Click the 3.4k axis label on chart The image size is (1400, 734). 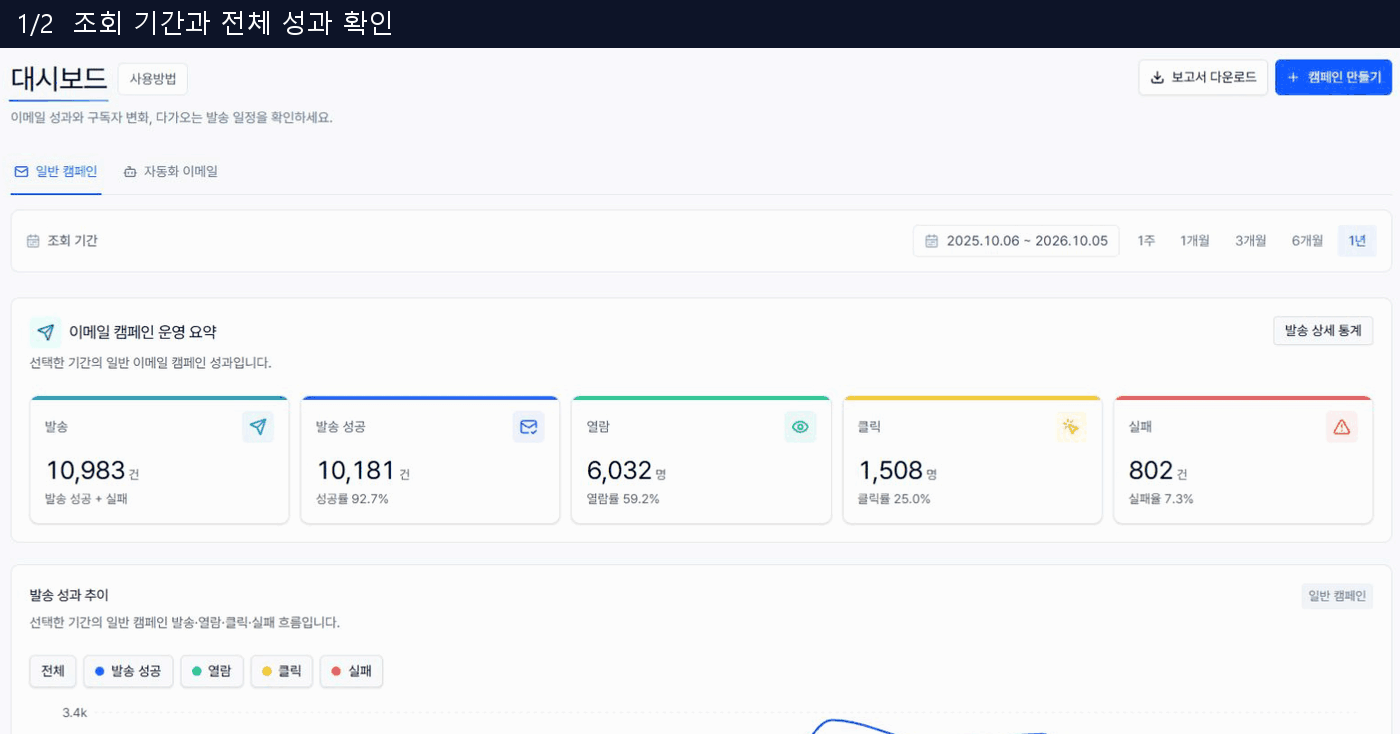(75, 713)
